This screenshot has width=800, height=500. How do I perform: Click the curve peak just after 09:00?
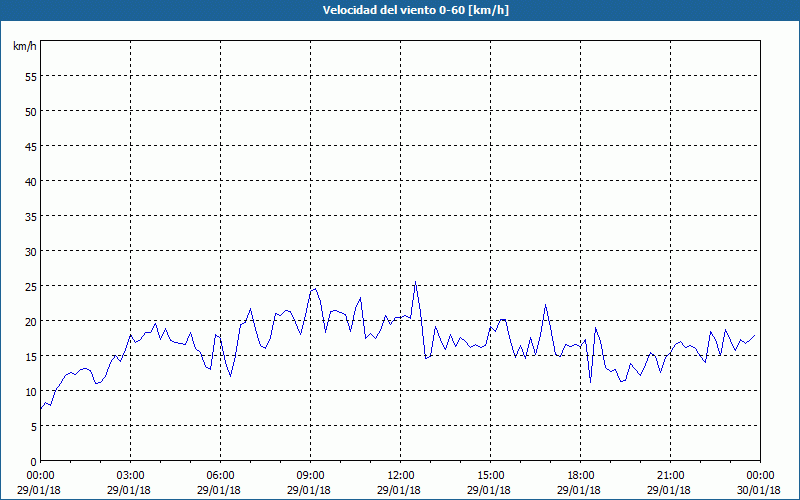315,289
